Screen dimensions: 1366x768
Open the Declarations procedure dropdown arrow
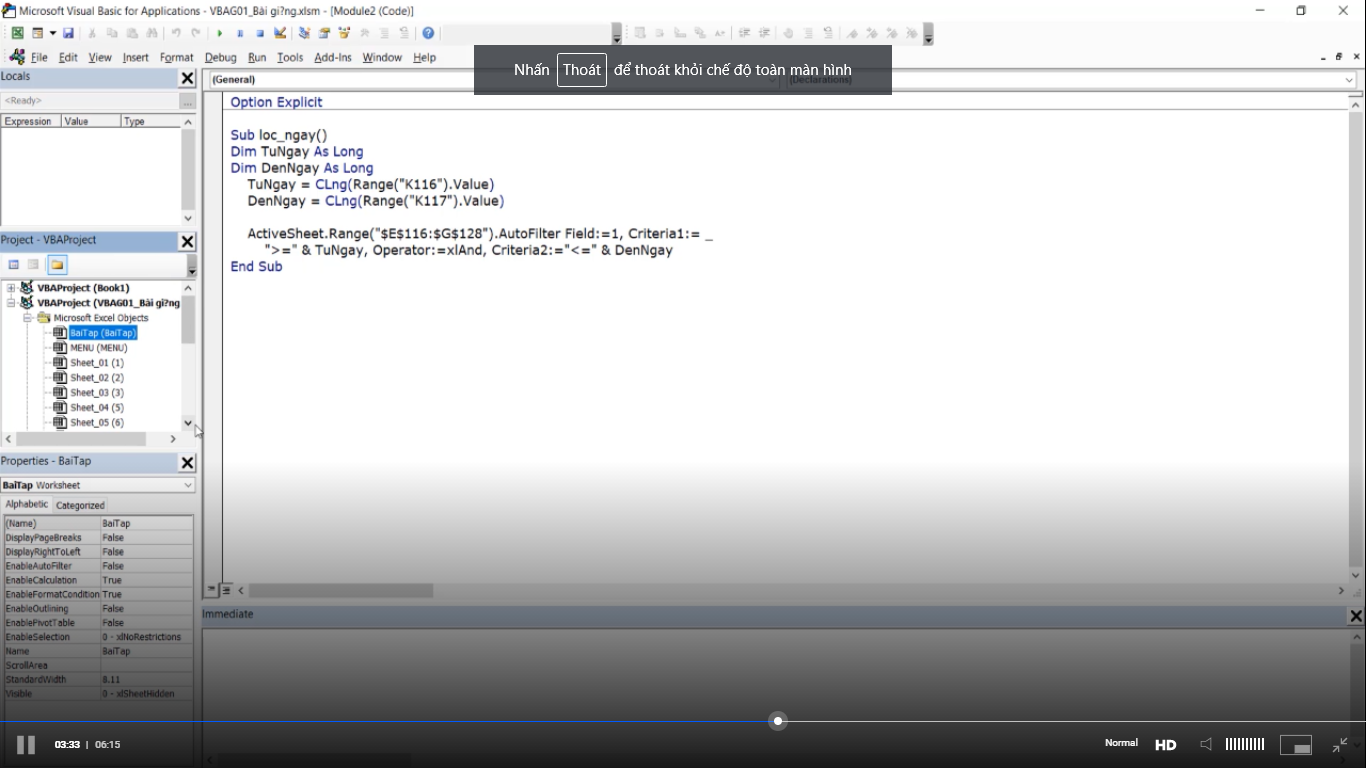(x=1349, y=80)
